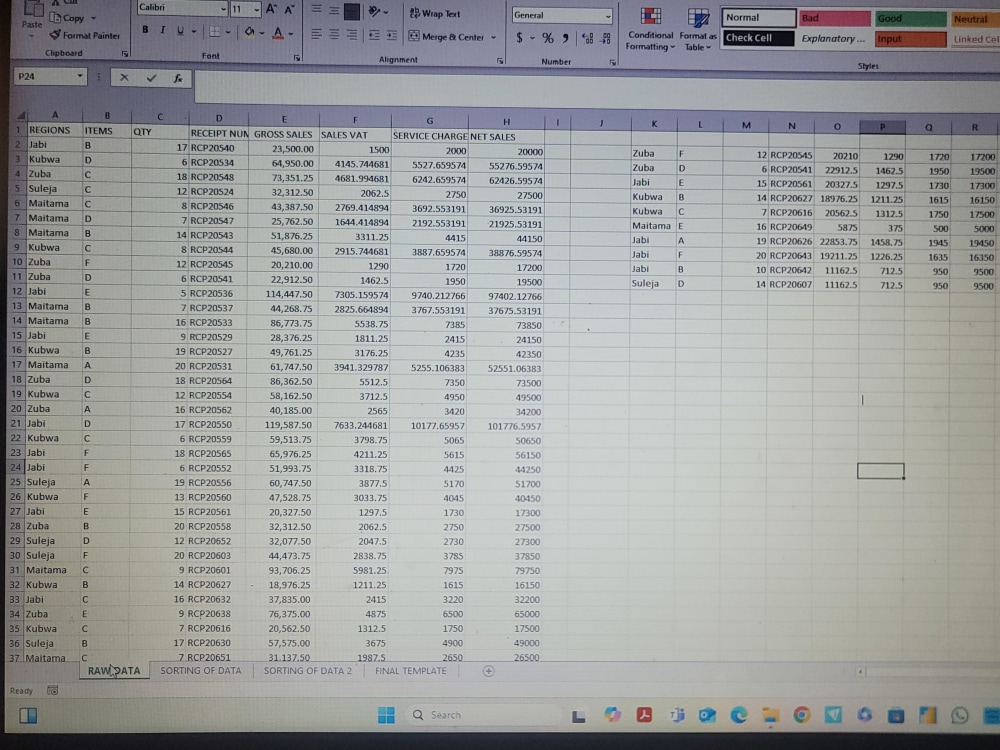Expand the General number format dropdown
The height and width of the screenshot is (750, 1000).
click(607, 16)
